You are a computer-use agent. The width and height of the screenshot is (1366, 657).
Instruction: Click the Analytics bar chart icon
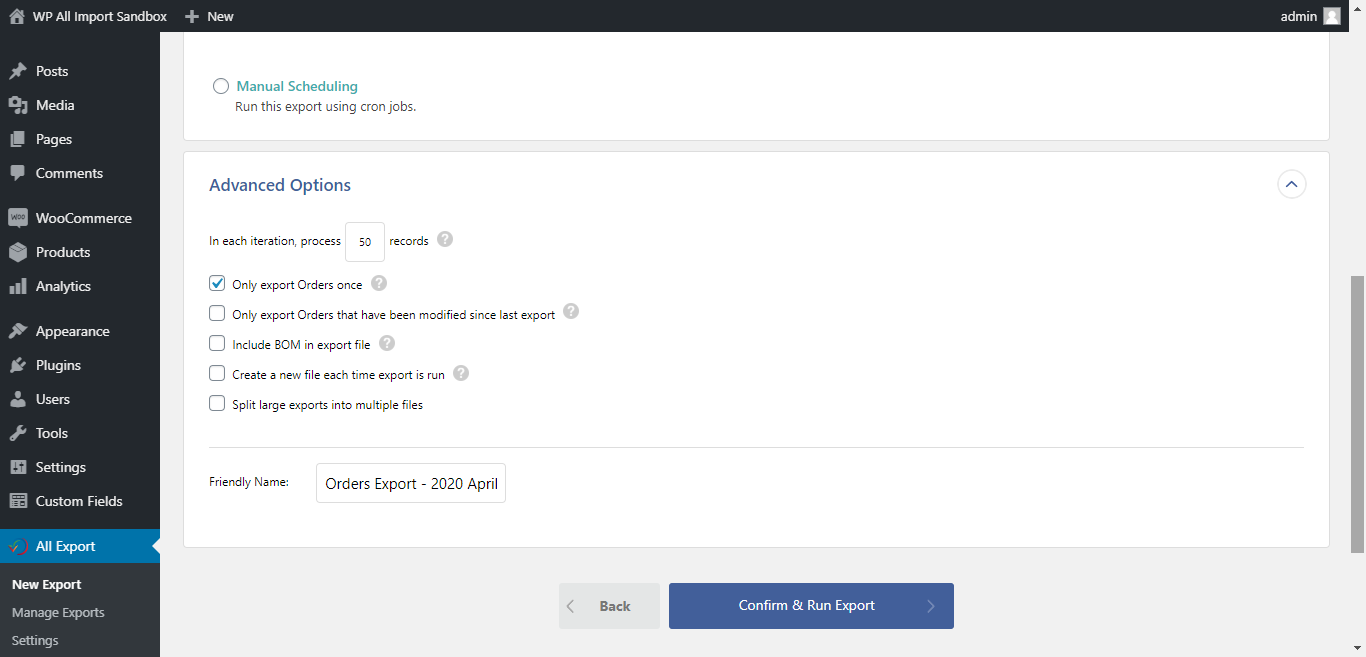pyautogui.click(x=18, y=286)
